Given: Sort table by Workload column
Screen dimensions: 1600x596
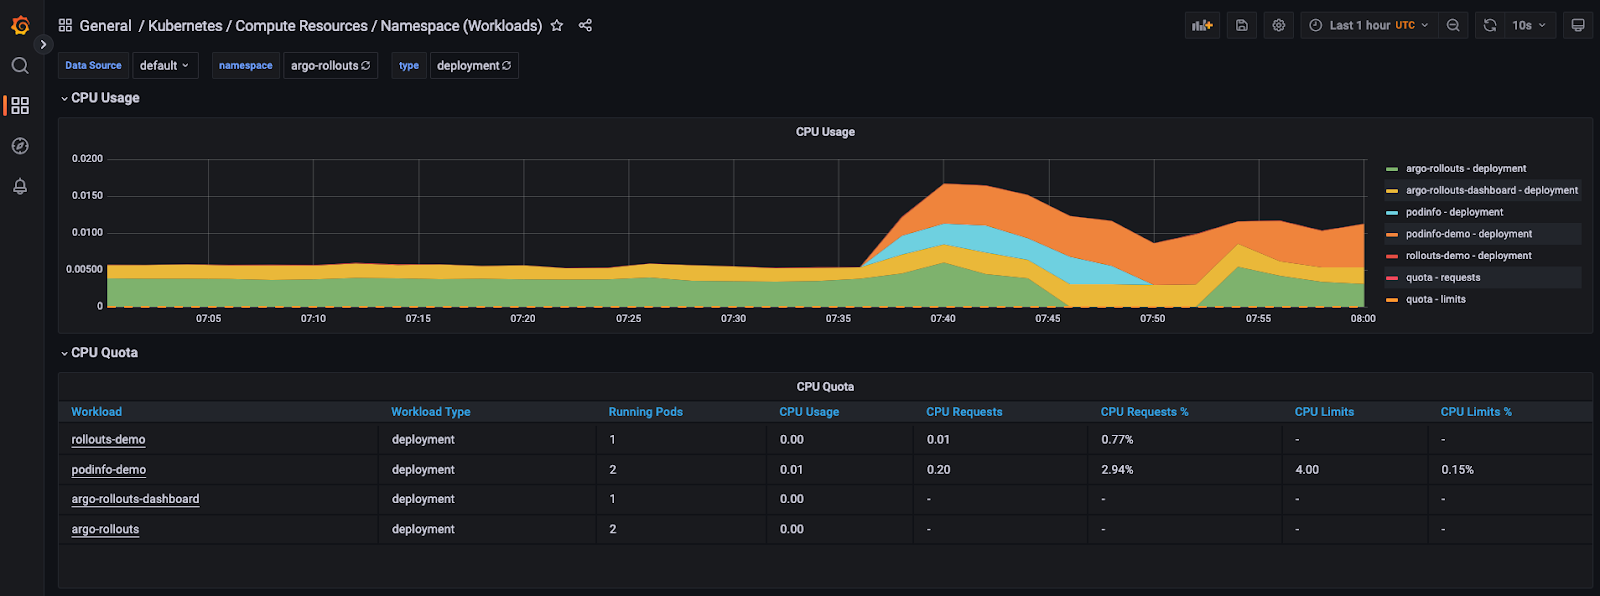Looking at the screenshot, I should [x=96, y=412].
